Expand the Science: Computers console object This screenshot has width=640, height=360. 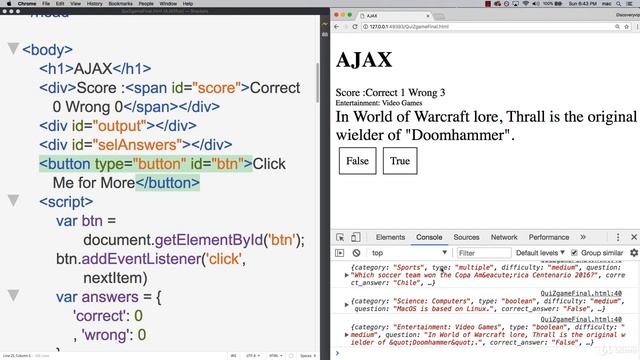tap(347, 305)
